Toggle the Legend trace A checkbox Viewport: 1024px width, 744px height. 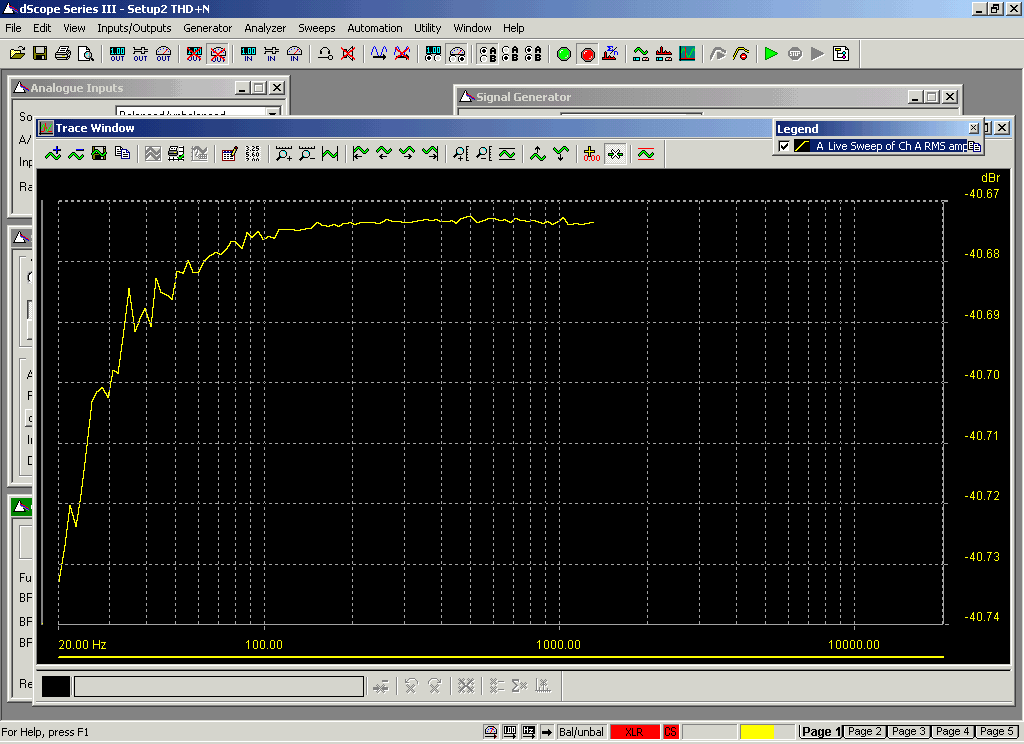click(784, 146)
